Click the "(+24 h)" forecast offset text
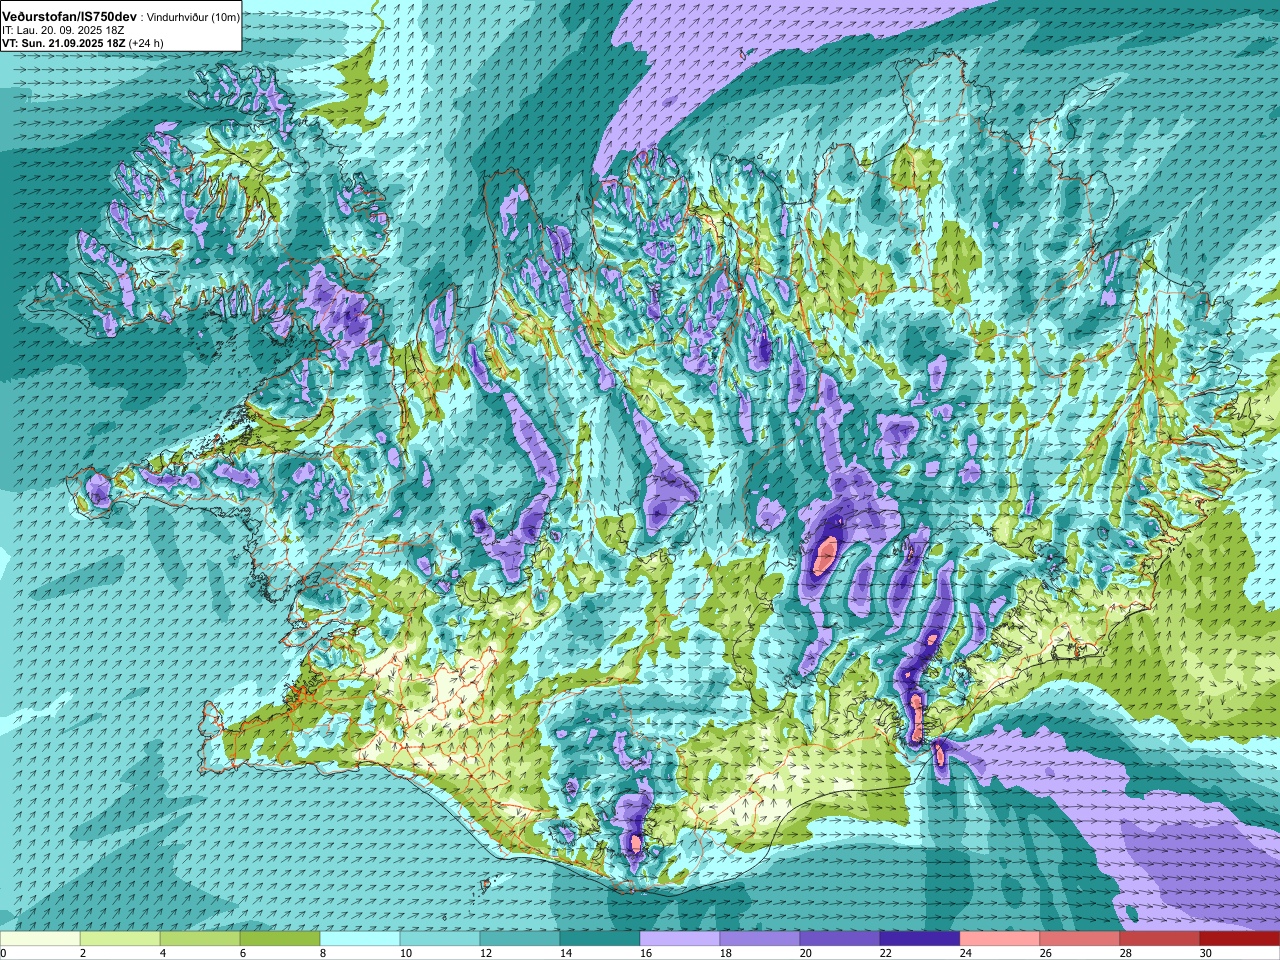The image size is (1280, 960). click(x=146, y=44)
